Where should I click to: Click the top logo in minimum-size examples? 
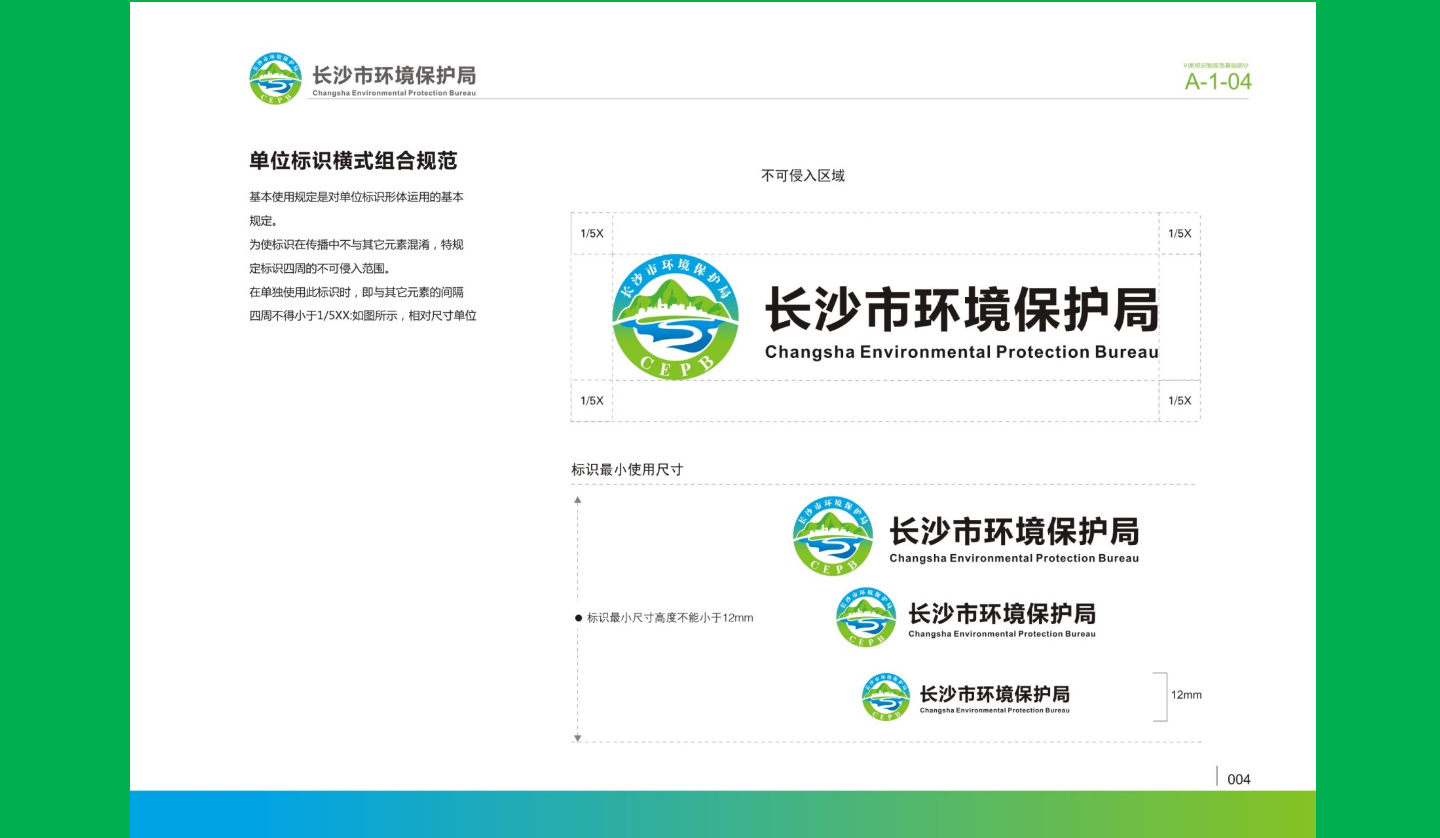pyautogui.click(x=834, y=533)
